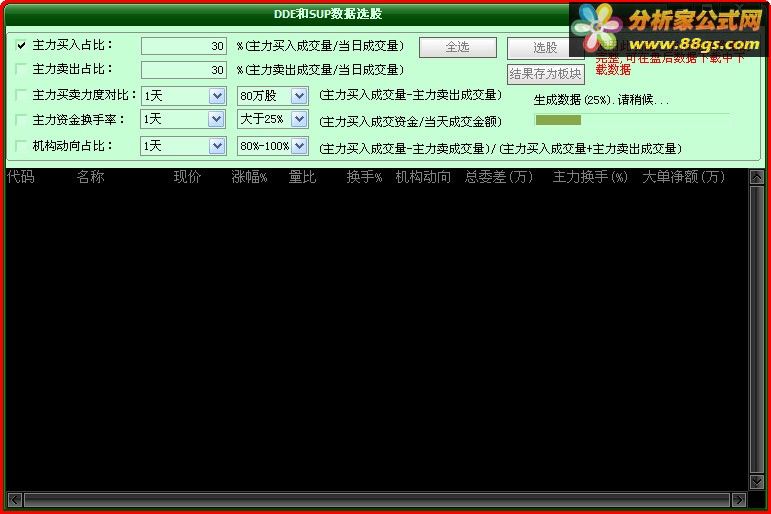Click the horizontal scrollbar thumb
The height and width of the screenshot is (514, 771).
pyautogui.click(x=377, y=500)
